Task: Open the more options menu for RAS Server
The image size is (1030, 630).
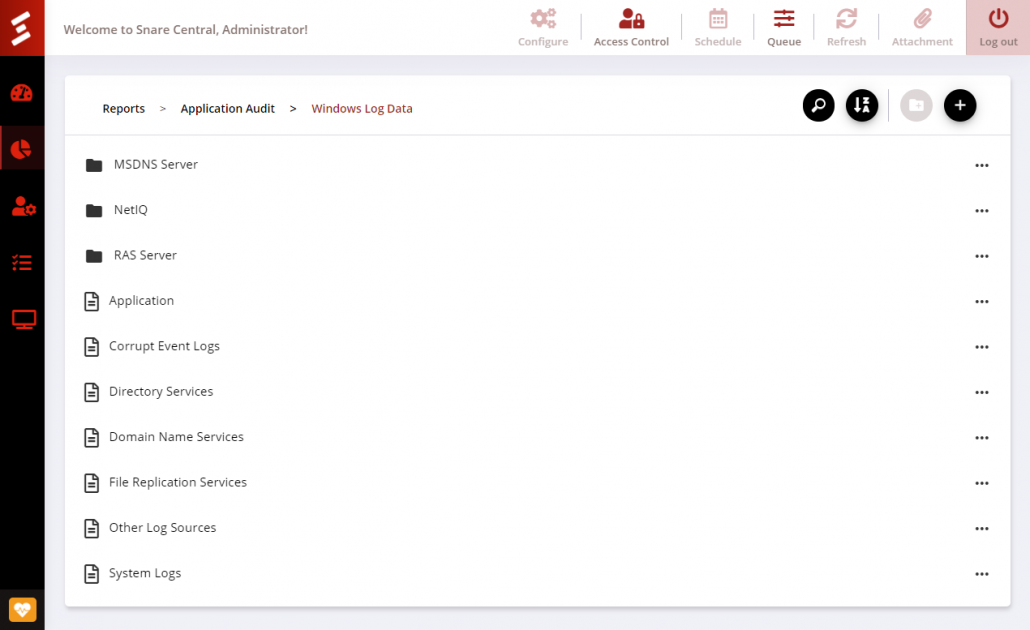Action: coord(981,256)
